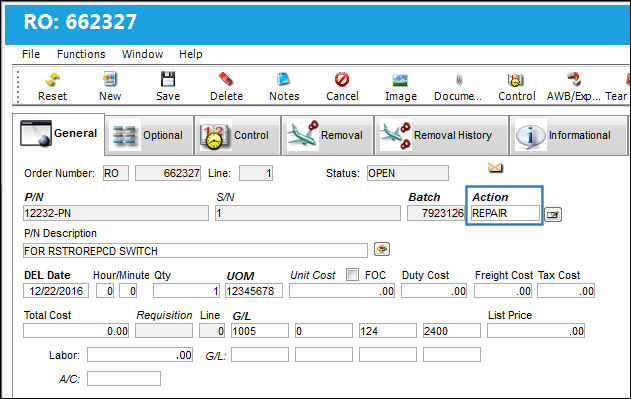Click the A/C input field
This screenshot has height=399, width=631.
click(124, 378)
